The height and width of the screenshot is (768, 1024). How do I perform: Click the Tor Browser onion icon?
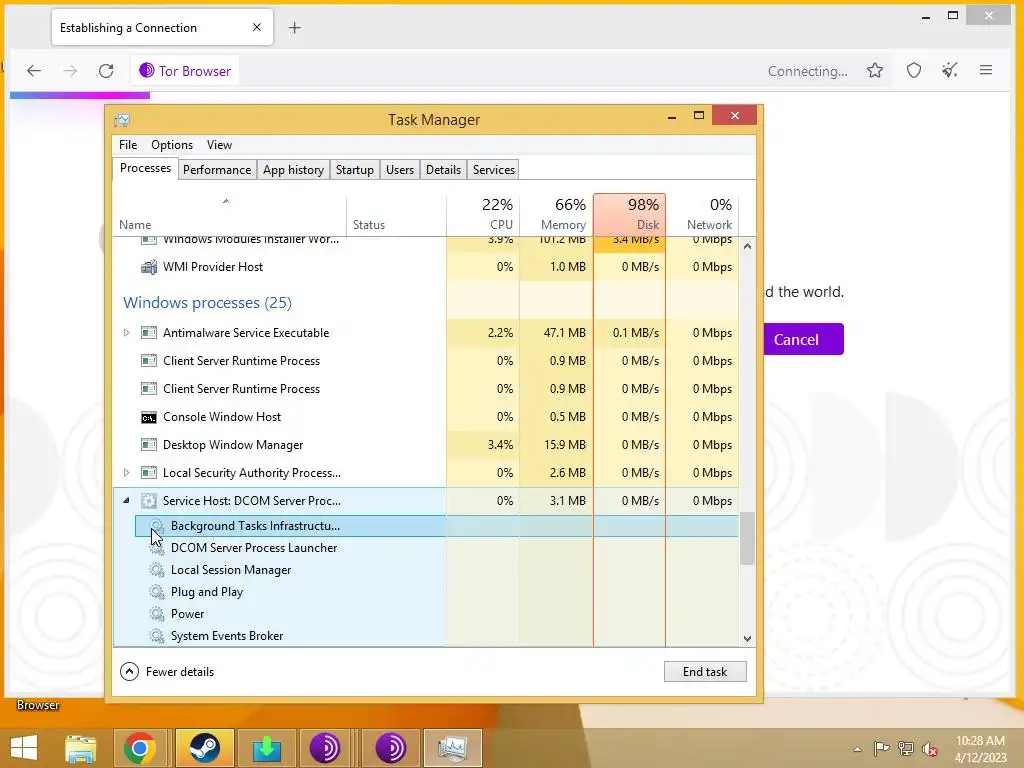pyautogui.click(x=146, y=71)
